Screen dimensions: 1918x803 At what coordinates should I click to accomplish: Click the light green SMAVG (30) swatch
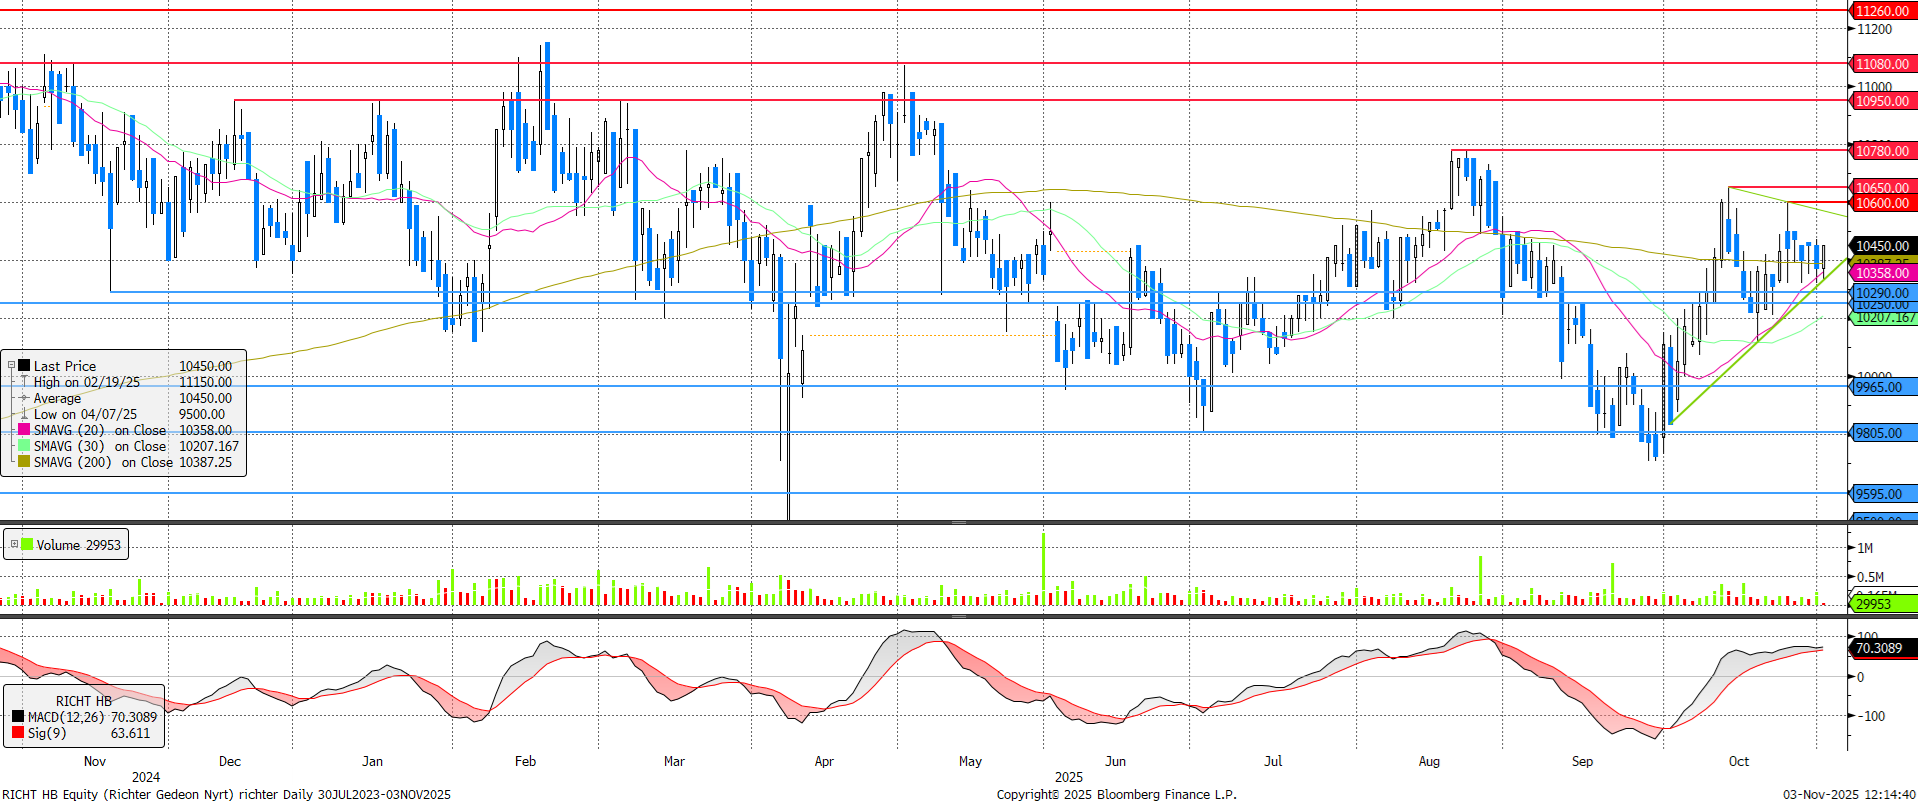pos(24,446)
